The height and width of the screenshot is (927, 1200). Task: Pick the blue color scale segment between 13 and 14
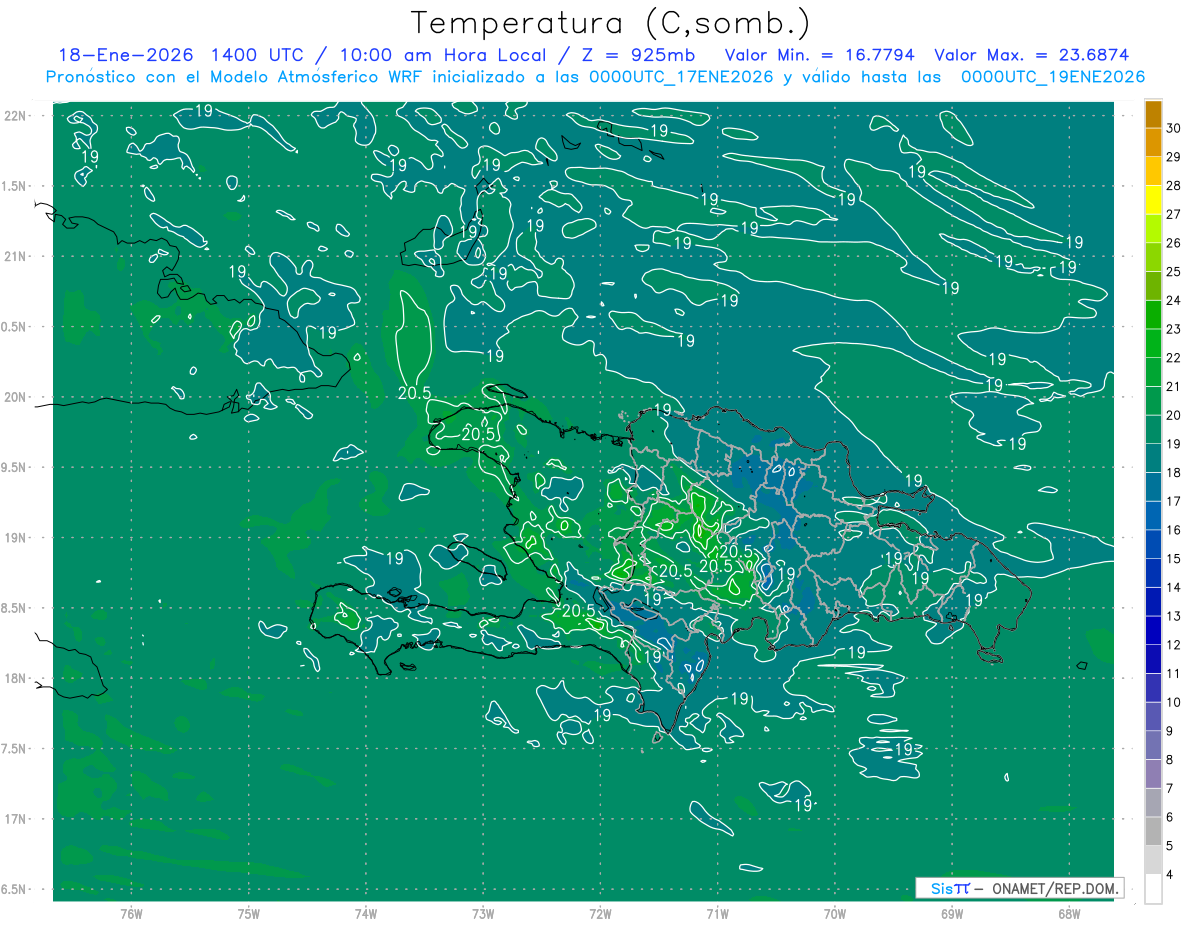click(1153, 602)
